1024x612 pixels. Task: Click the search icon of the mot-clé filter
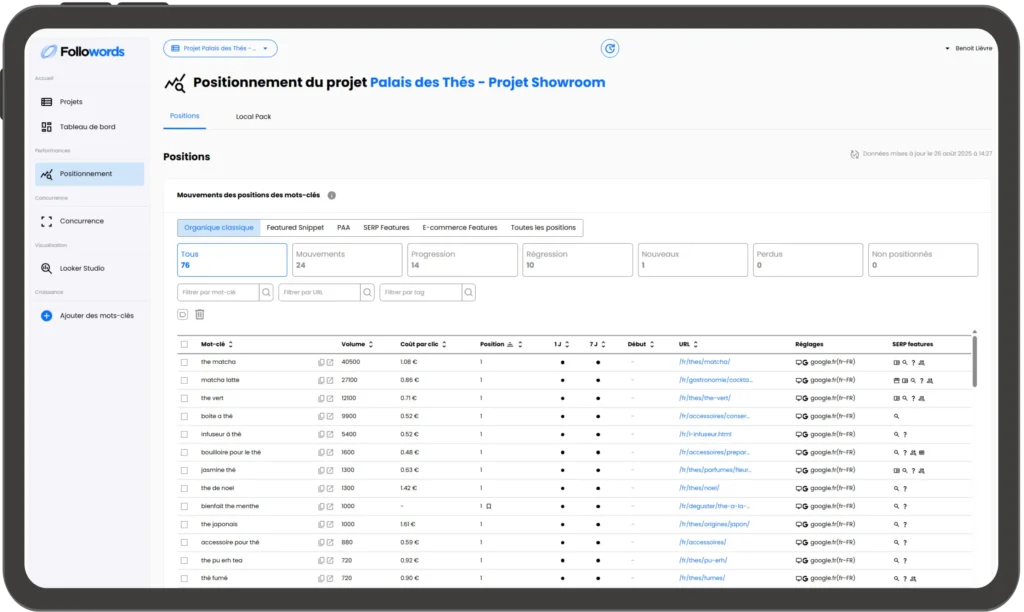click(x=266, y=293)
